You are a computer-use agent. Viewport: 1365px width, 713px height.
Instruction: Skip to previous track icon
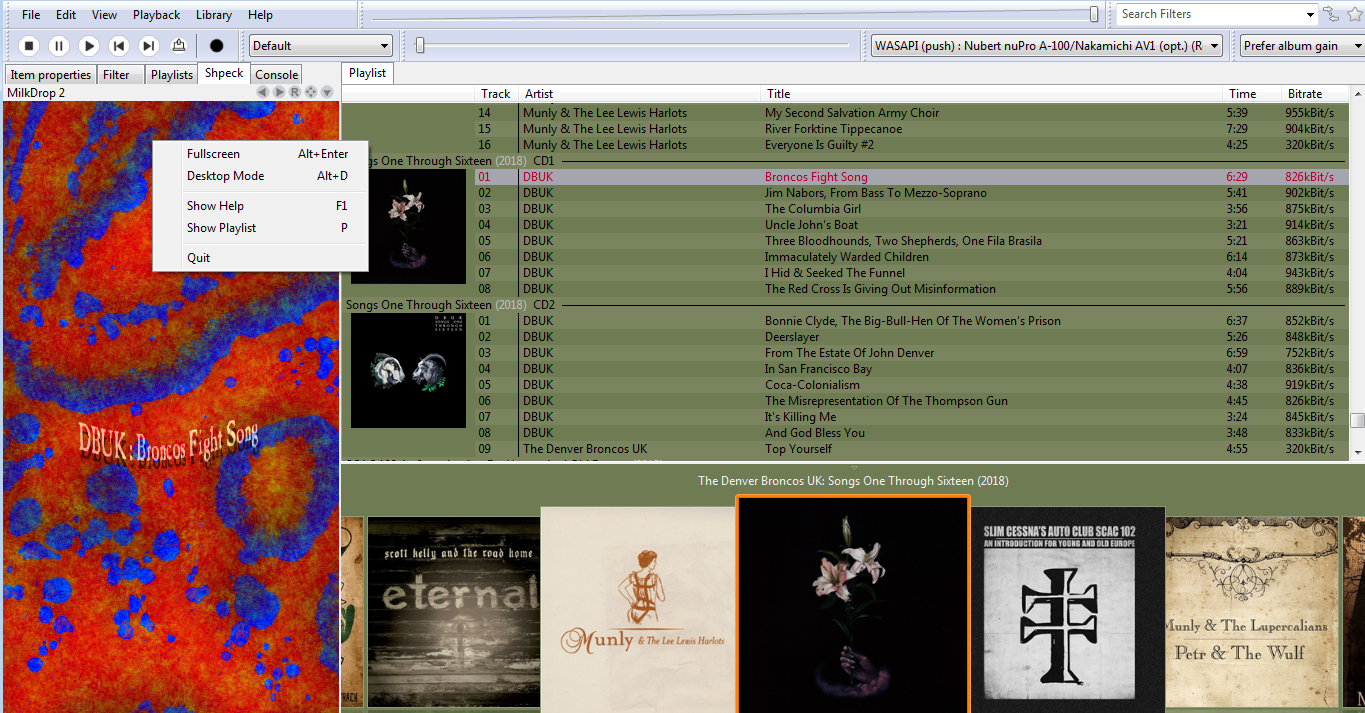(119, 45)
